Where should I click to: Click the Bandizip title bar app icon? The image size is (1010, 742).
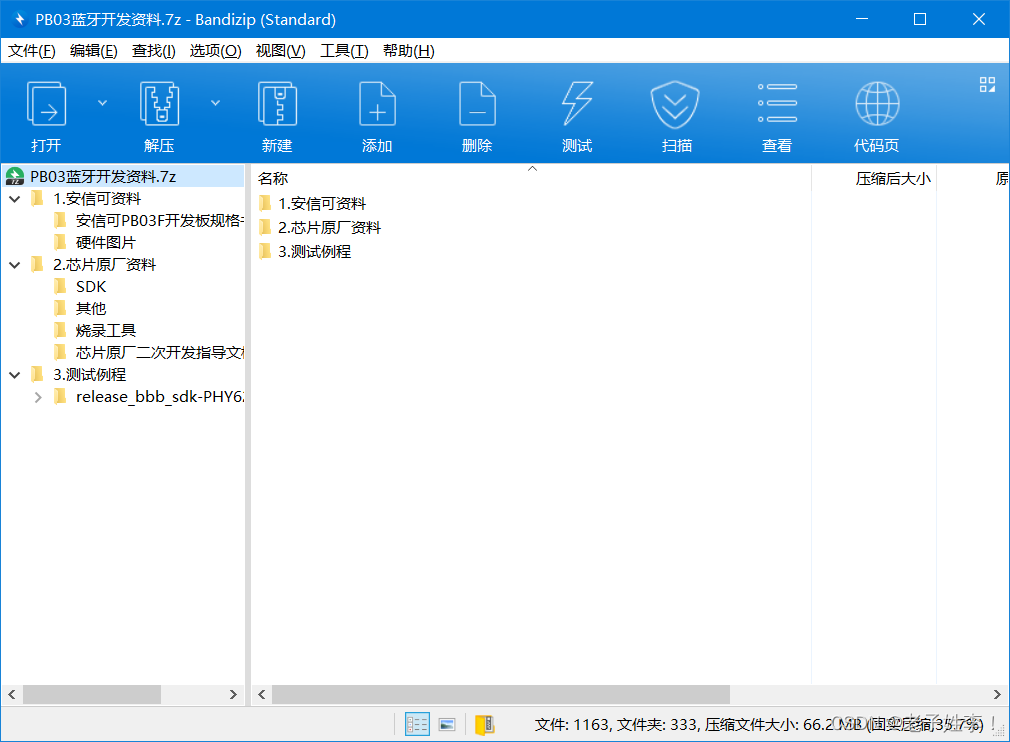(19, 19)
